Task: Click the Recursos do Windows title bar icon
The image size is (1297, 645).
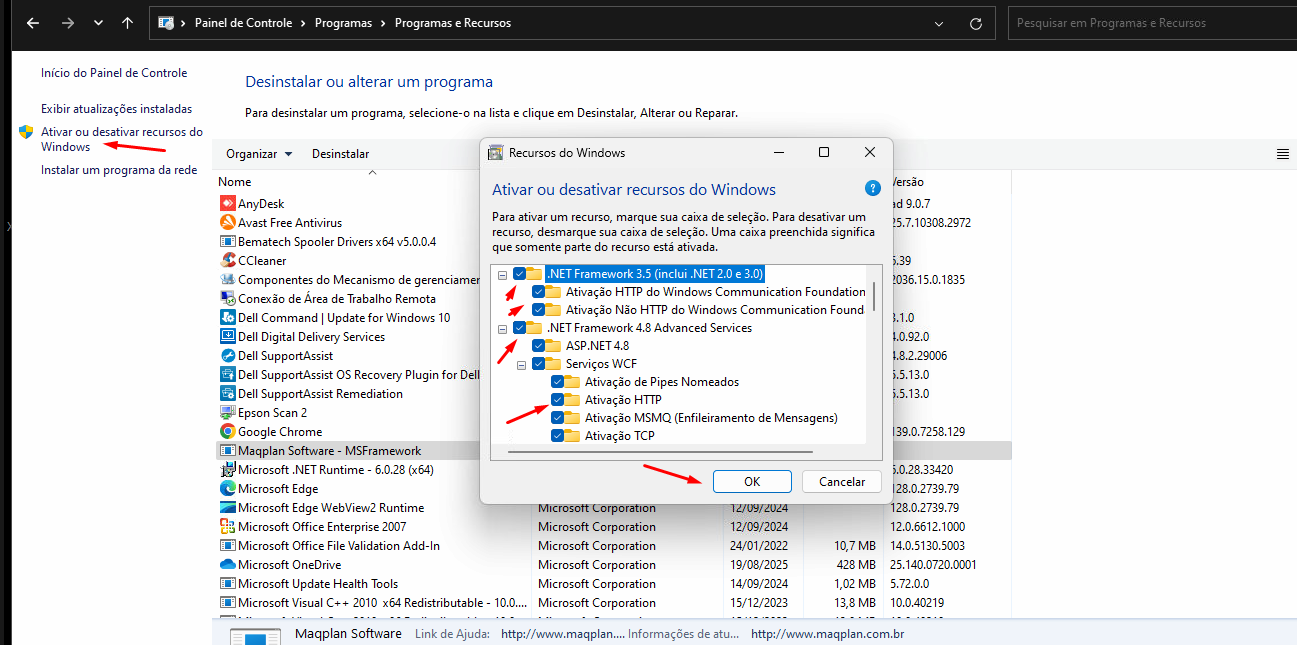Action: point(495,153)
